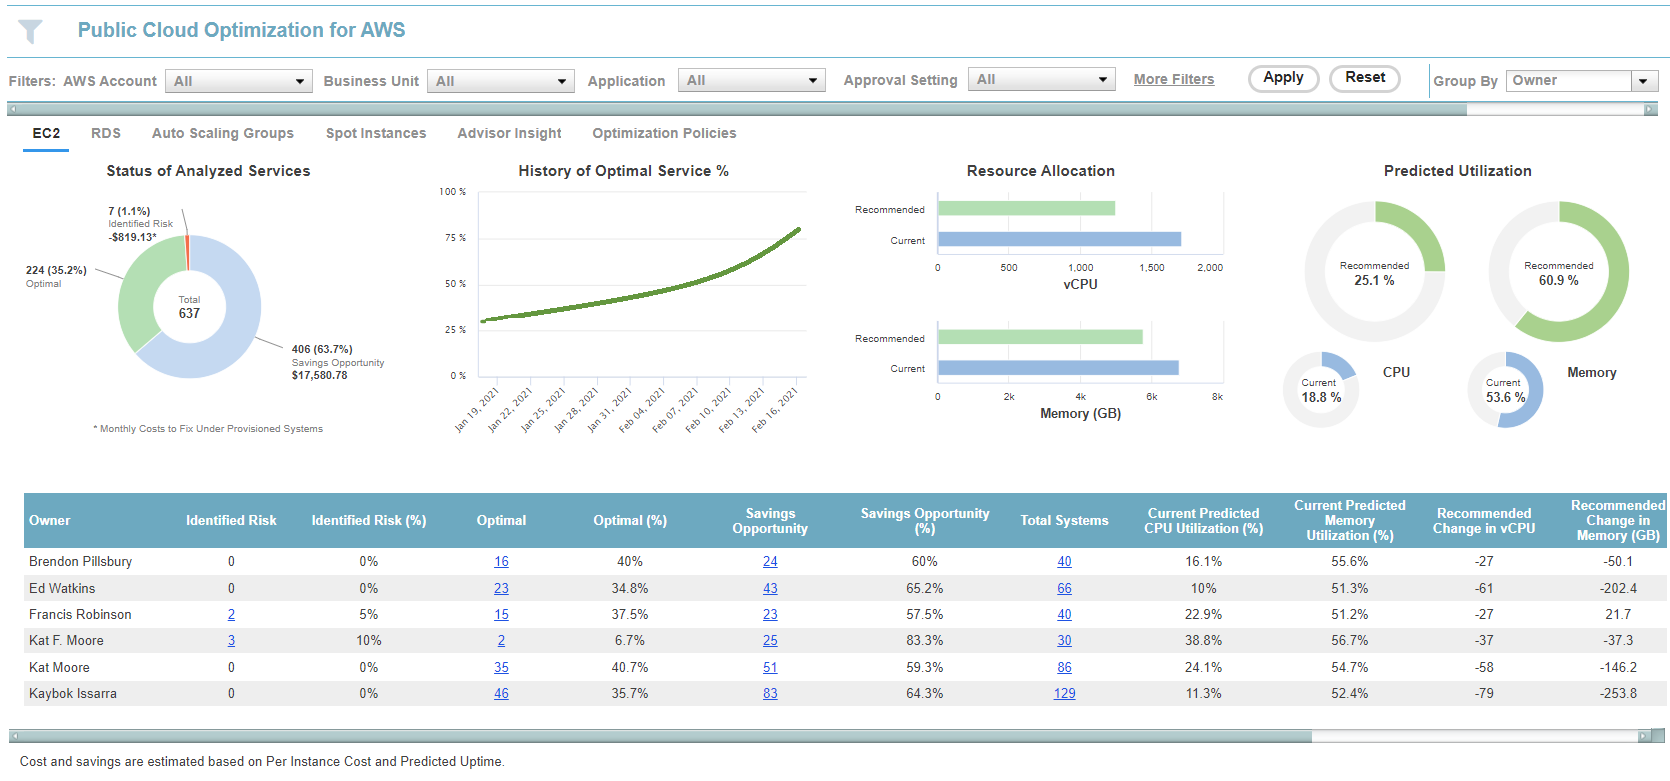This screenshot has width=1670, height=781.
Task: Select the Spot Instances tab
Action: (375, 133)
